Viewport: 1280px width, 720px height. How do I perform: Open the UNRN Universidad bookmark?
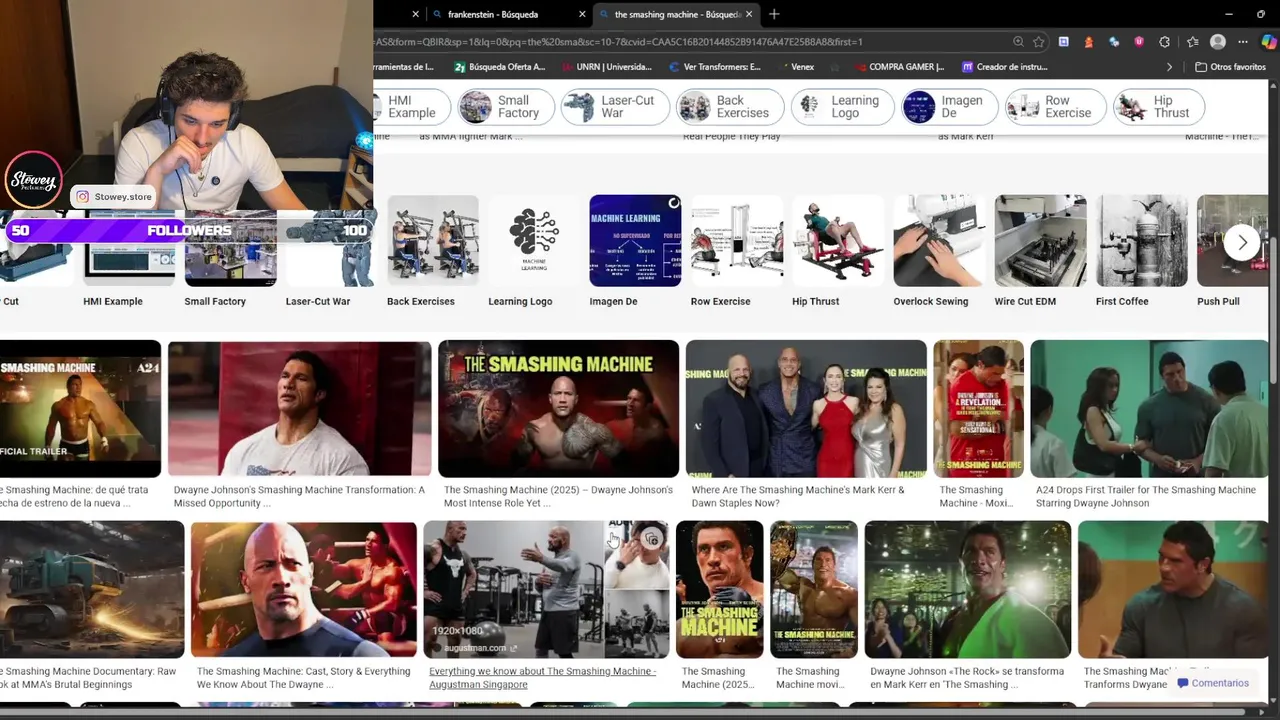(x=606, y=67)
